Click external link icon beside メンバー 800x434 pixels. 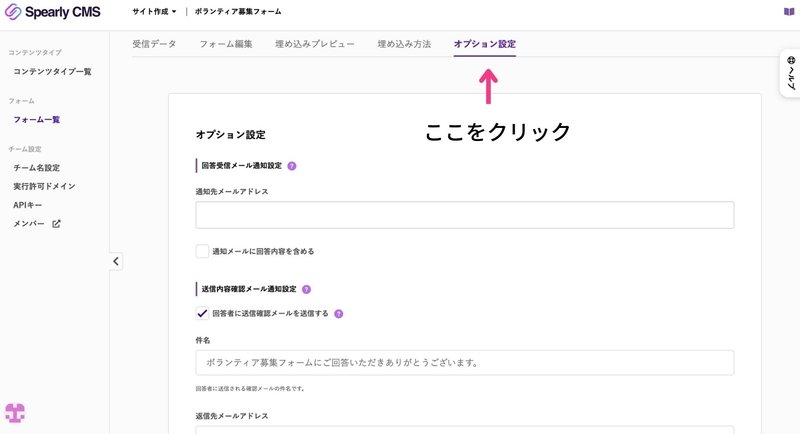click(x=56, y=223)
